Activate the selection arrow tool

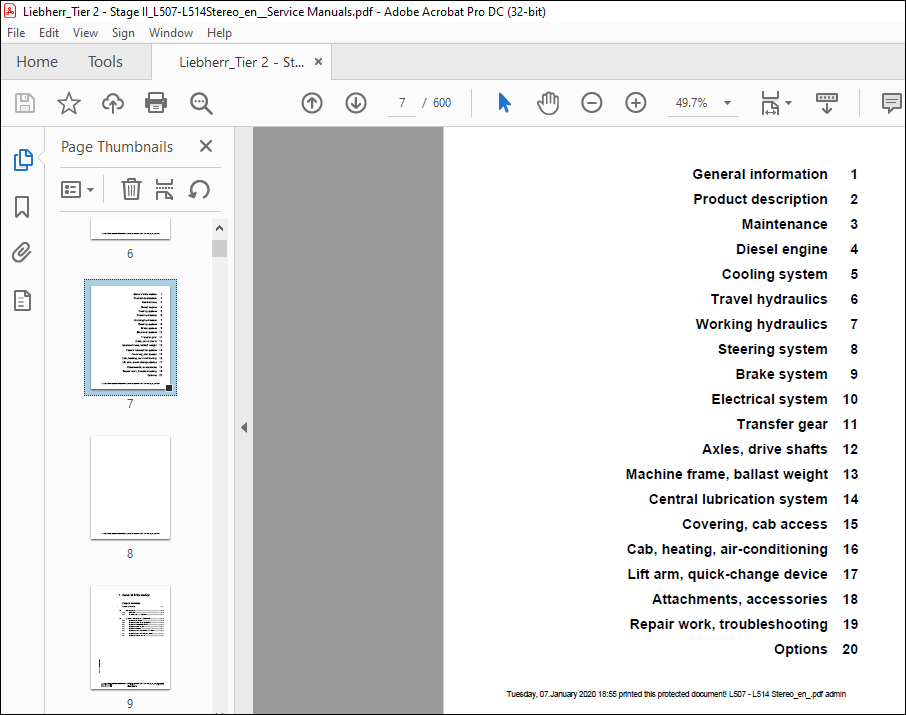tap(504, 103)
